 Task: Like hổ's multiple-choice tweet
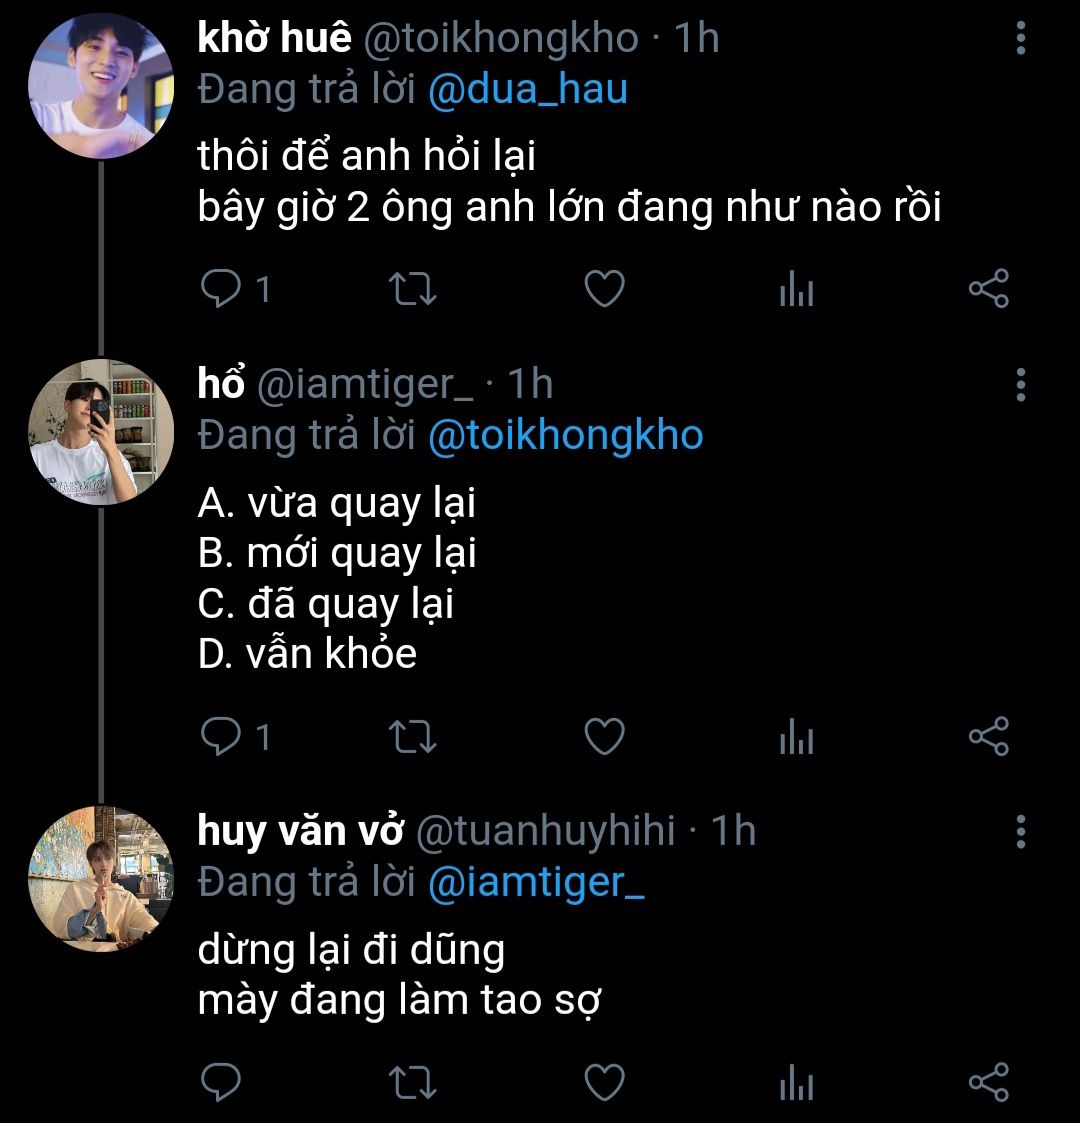point(604,738)
